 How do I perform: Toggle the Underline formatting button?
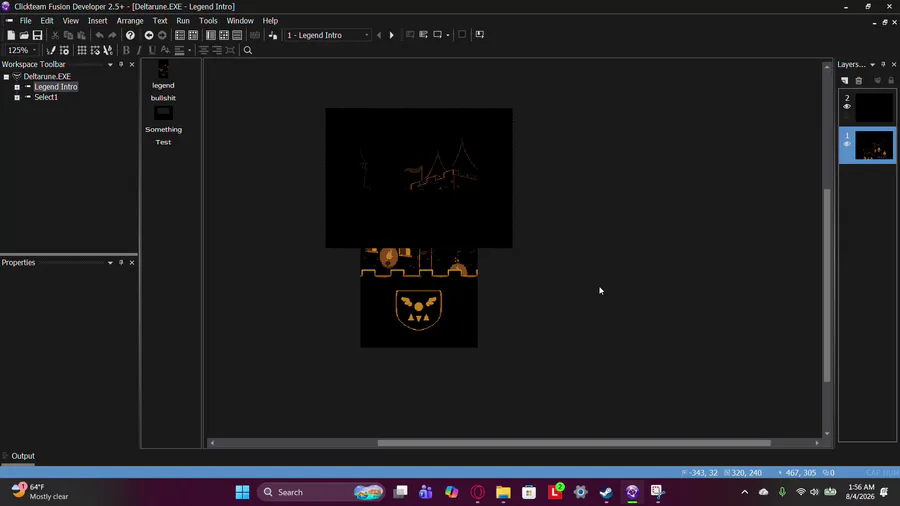[x=152, y=50]
